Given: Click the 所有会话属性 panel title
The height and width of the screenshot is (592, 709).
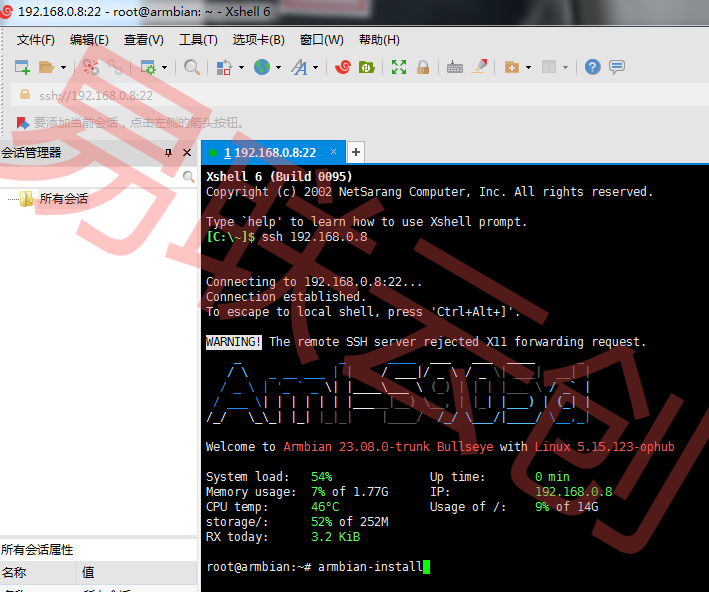Looking at the screenshot, I should tap(37, 550).
